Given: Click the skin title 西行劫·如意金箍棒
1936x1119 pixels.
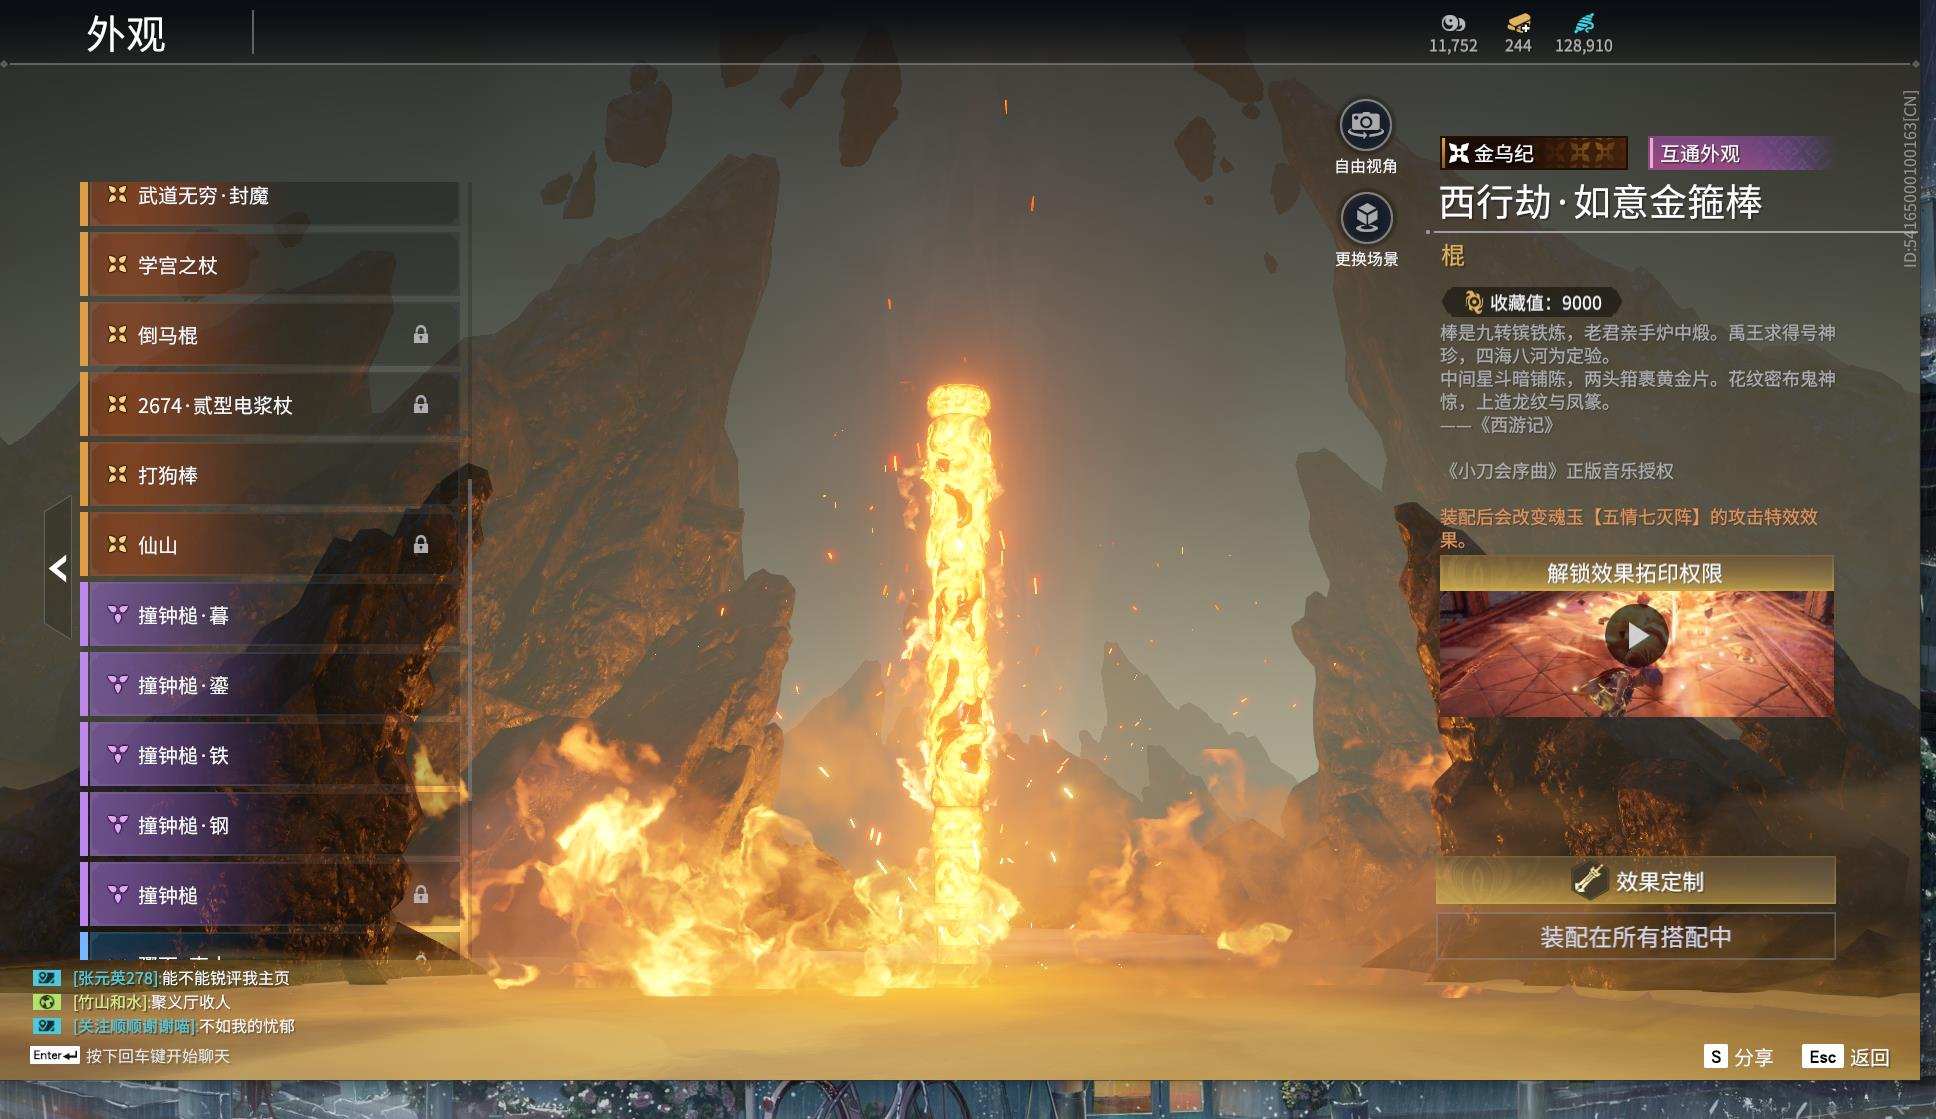Looking at the screenshot, I should coord(1600,202).
